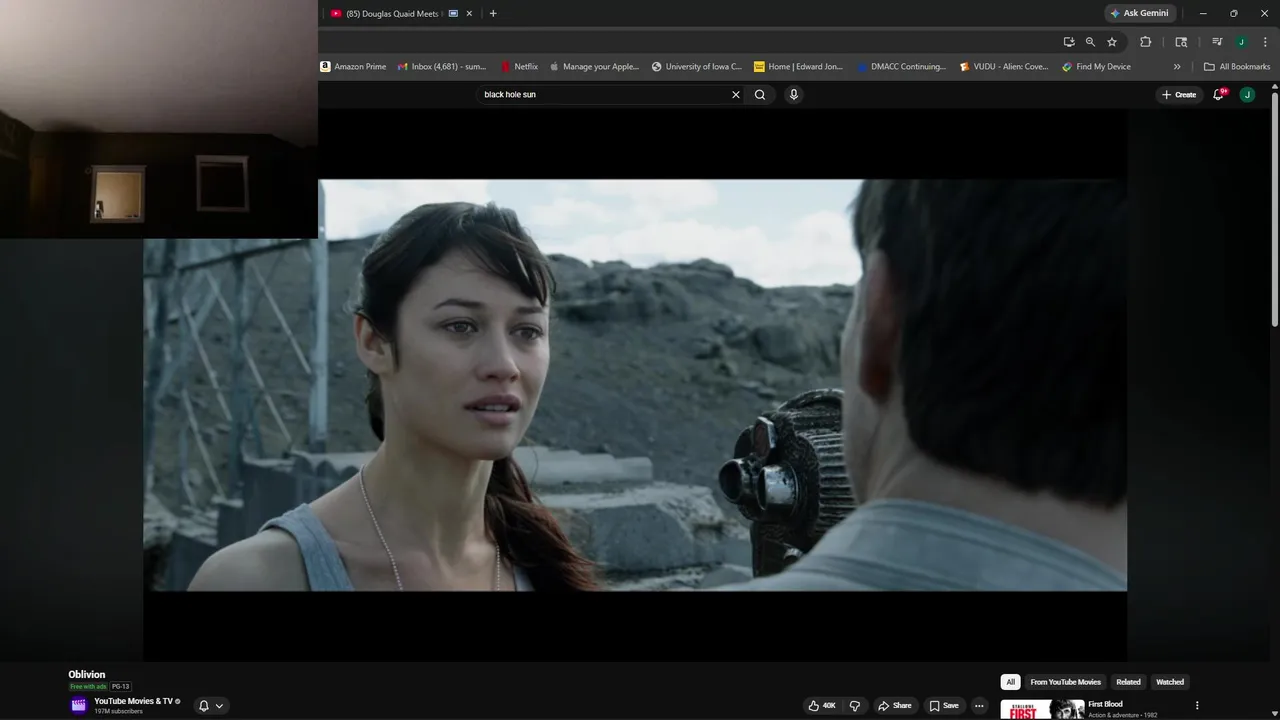
Task: Open YouTube Movies & TV channel avatar
Action: [79, 705]
